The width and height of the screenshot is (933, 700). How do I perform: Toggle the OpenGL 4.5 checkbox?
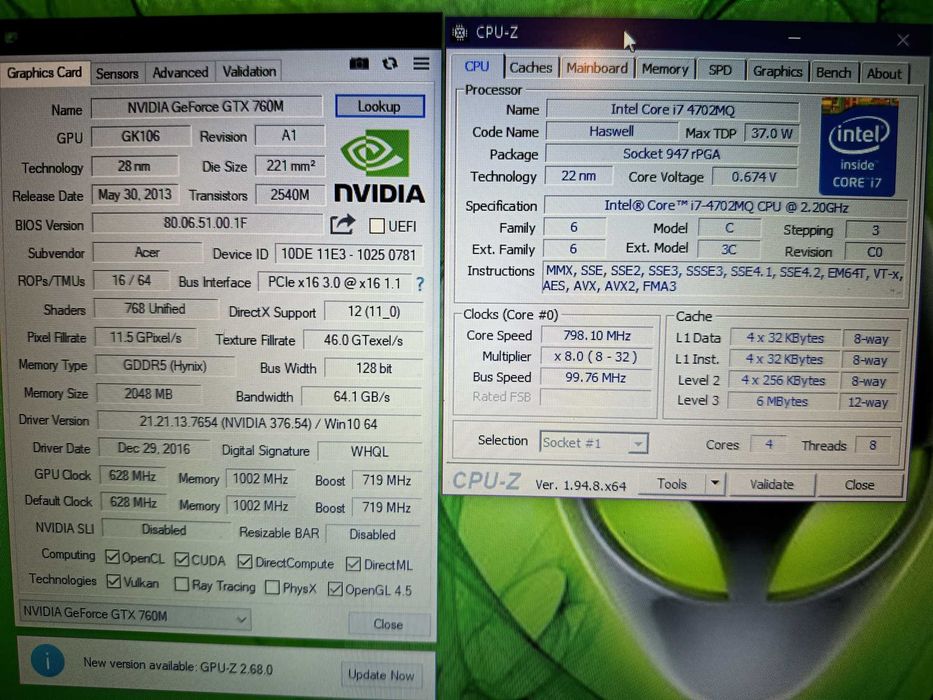coord(335,589)
